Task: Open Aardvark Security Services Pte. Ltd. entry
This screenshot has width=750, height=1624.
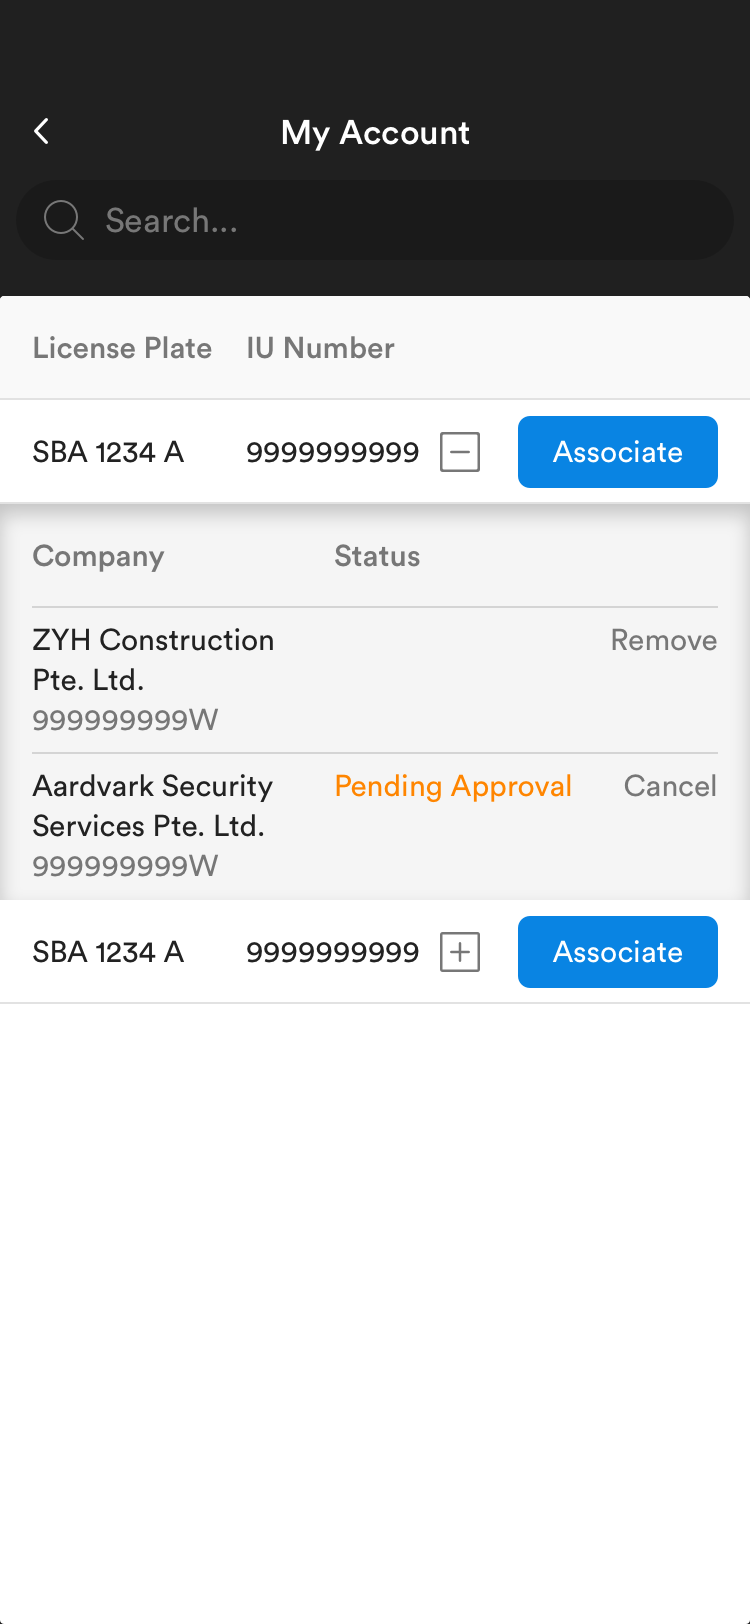Action: 152,806
